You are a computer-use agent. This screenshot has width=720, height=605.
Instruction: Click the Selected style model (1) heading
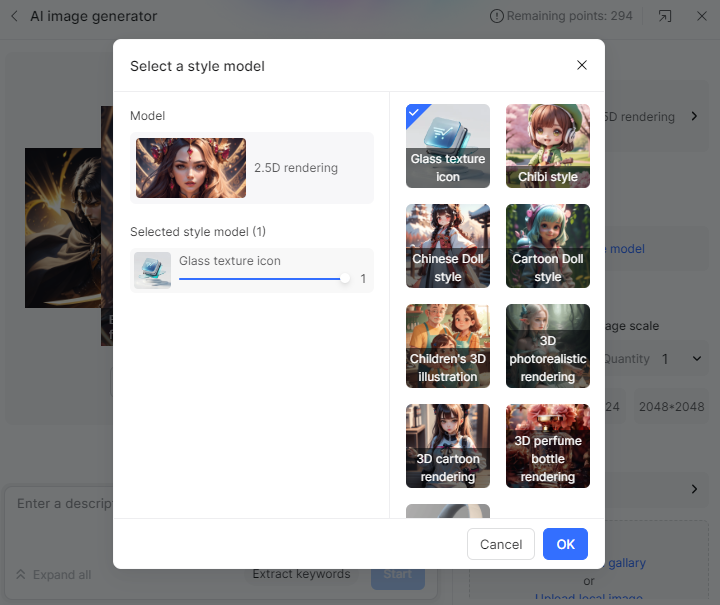[198, 231]
